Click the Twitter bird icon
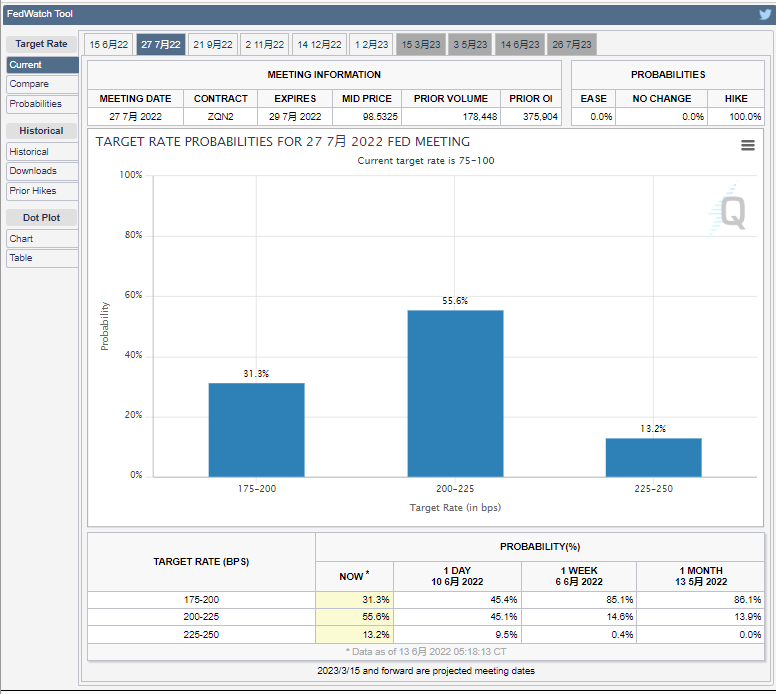Viewport: 776px width, 694px height. [x=765, y=14]
